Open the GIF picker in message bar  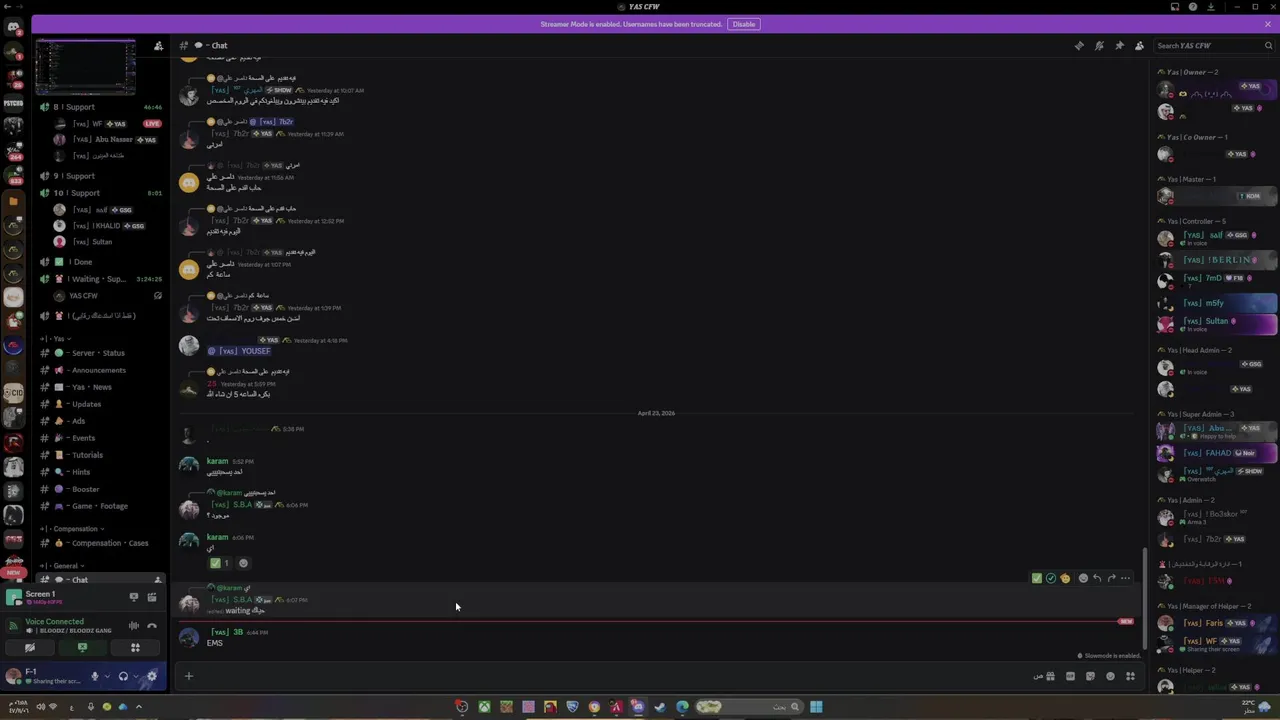coord(1070,676)
